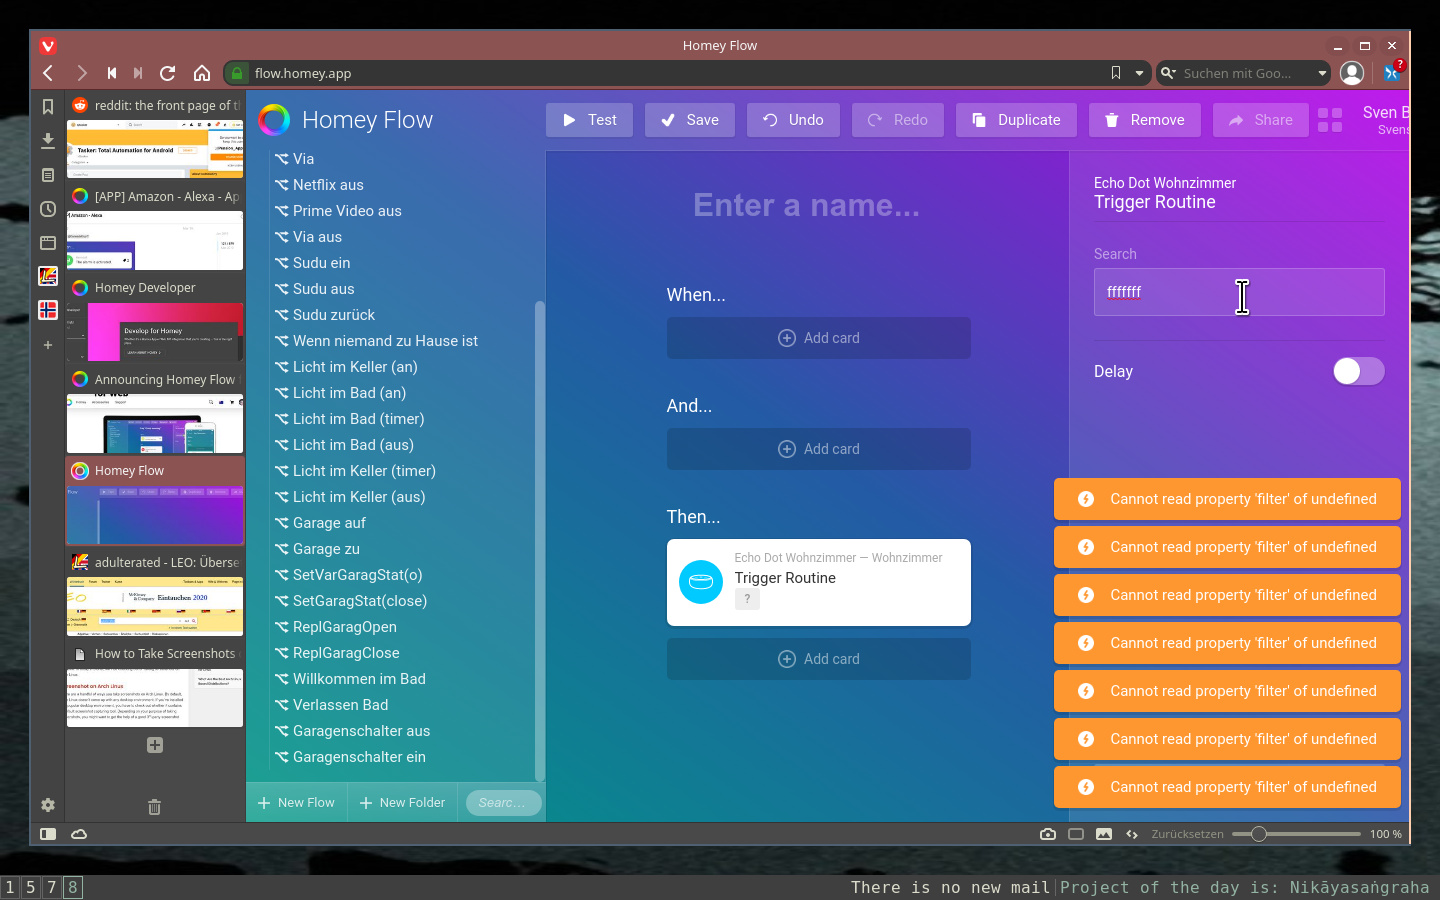The image size is (1440, 900).
Task: Open the Vivaldi main menu logo
Action: click(48, 46)
